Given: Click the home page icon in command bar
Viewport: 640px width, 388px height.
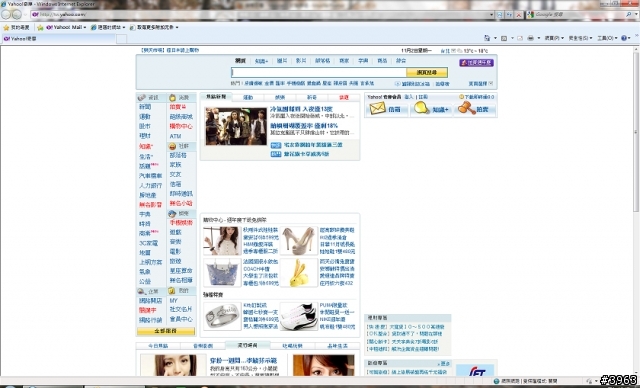Looking at the screenshot, I should click(x=487, y=38).
